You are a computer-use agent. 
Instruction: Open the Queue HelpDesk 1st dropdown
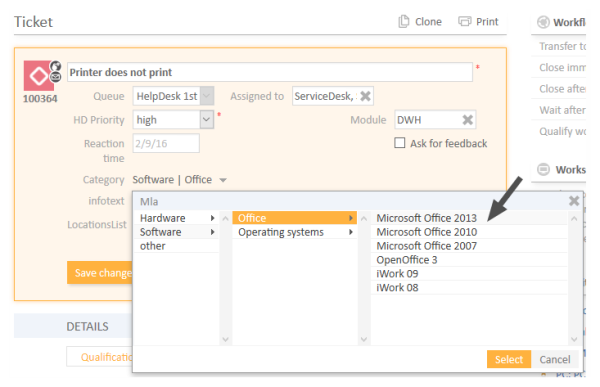207,96
